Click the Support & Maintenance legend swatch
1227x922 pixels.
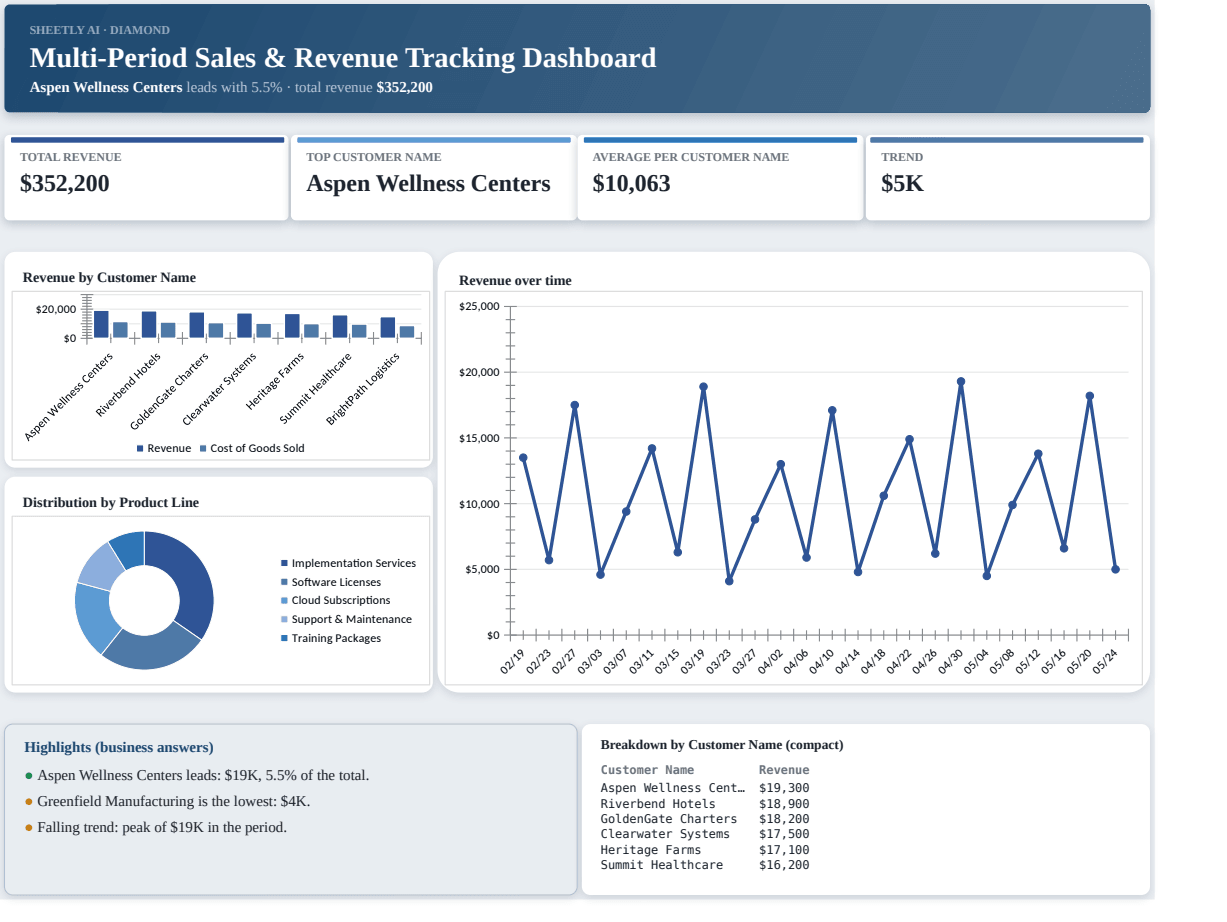pos(285,620)
